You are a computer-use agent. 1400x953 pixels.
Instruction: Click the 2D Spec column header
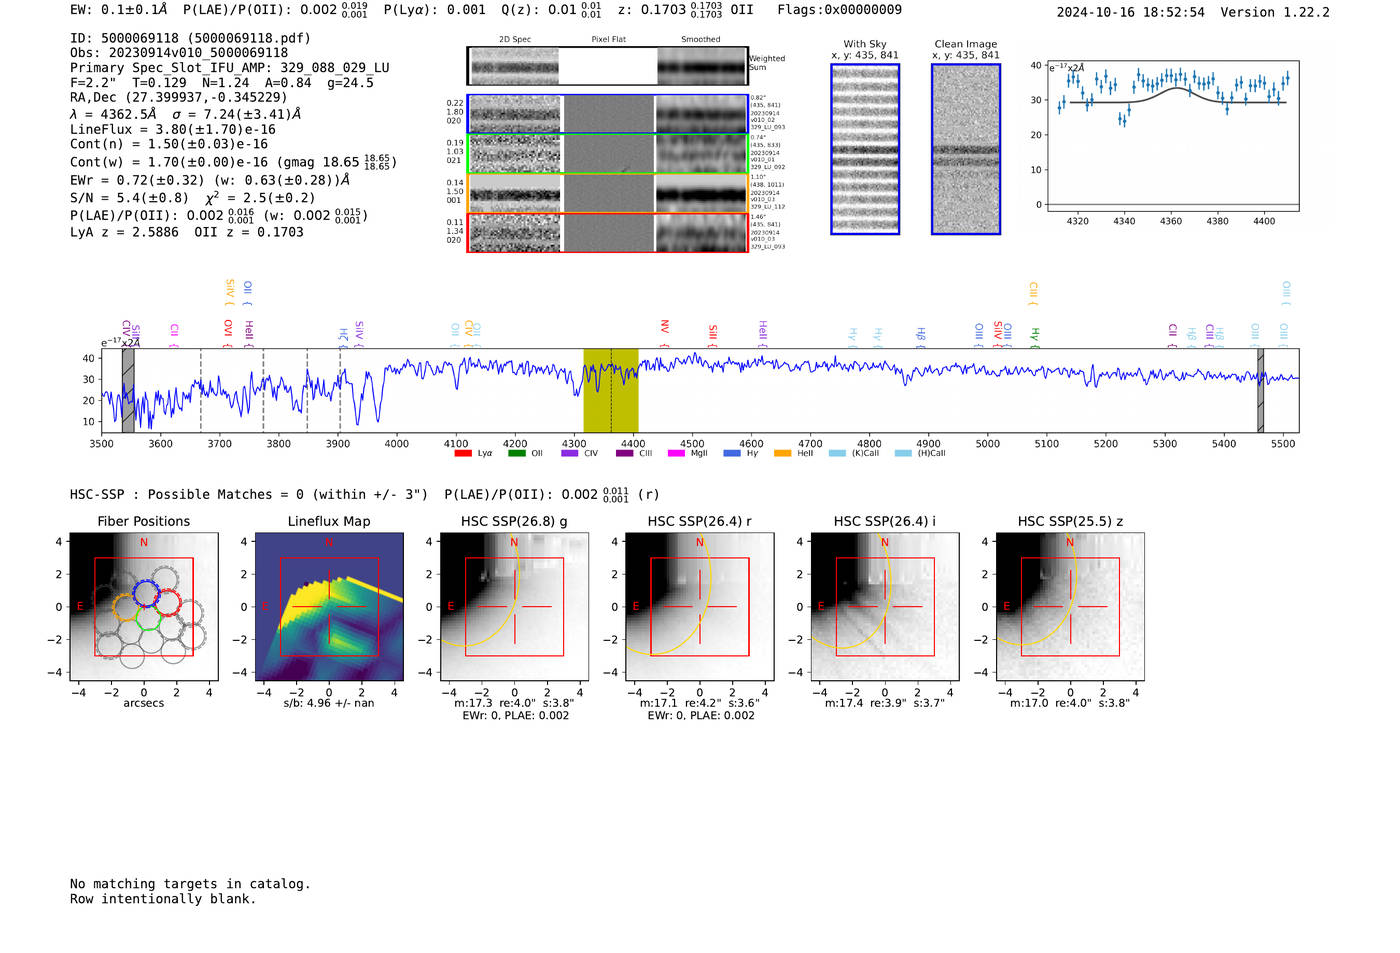click(x=515, y=39)
